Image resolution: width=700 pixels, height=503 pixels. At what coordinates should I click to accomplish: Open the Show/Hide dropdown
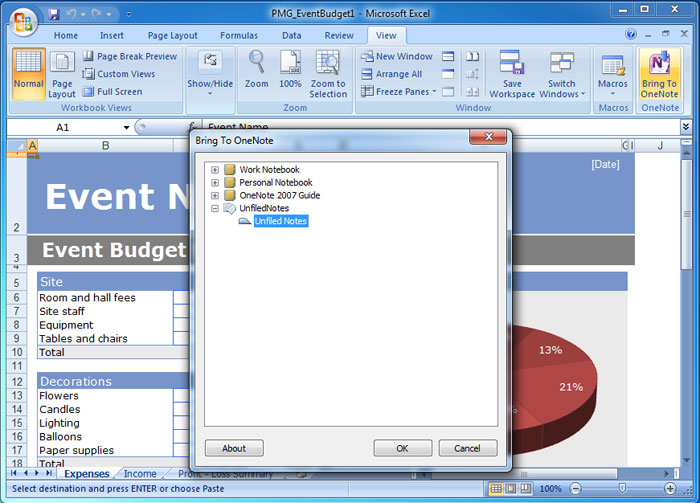[x=210, y=73]
